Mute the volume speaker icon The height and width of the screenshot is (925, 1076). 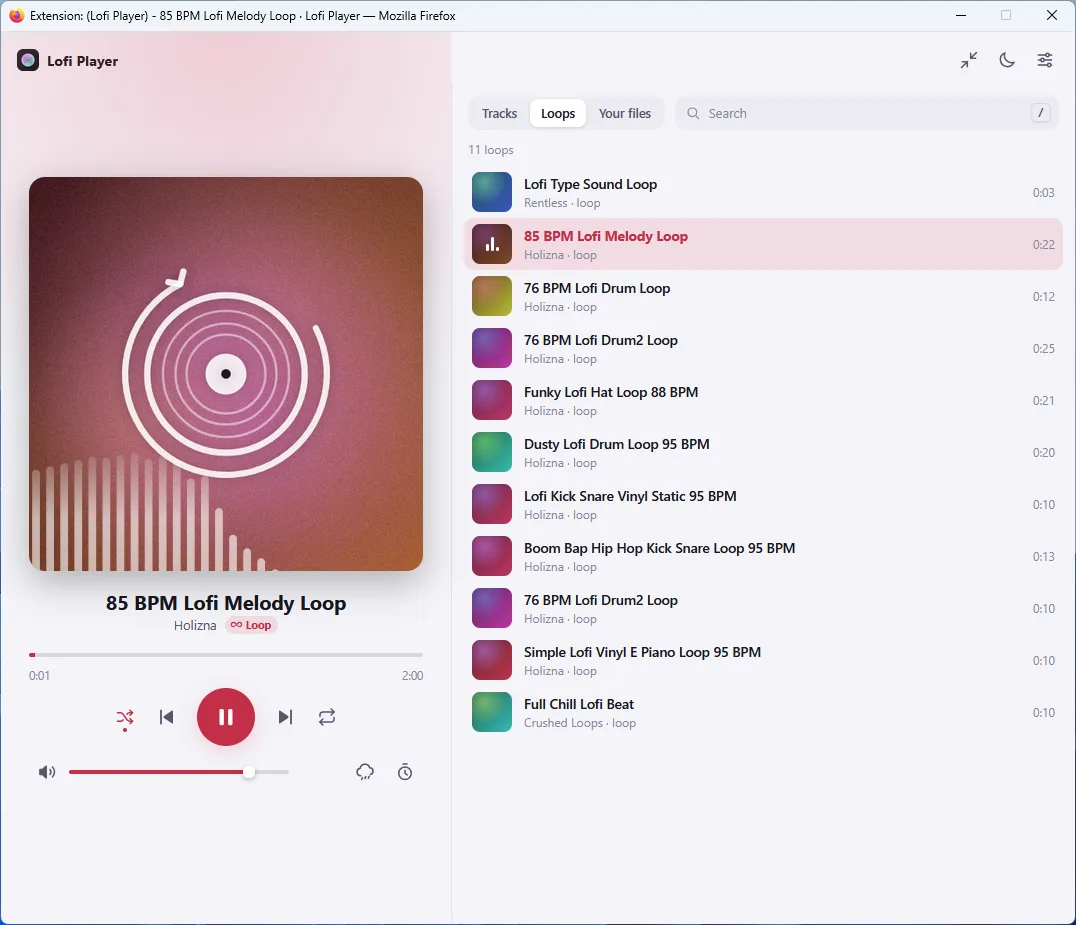(47, 773)
